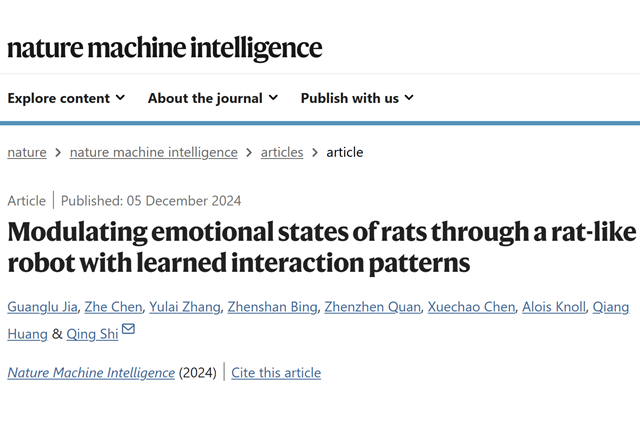640x428 pixels.
Task: Click the nature machine intelligence logo
Action: pyautogui.click(x=165, y=48)
